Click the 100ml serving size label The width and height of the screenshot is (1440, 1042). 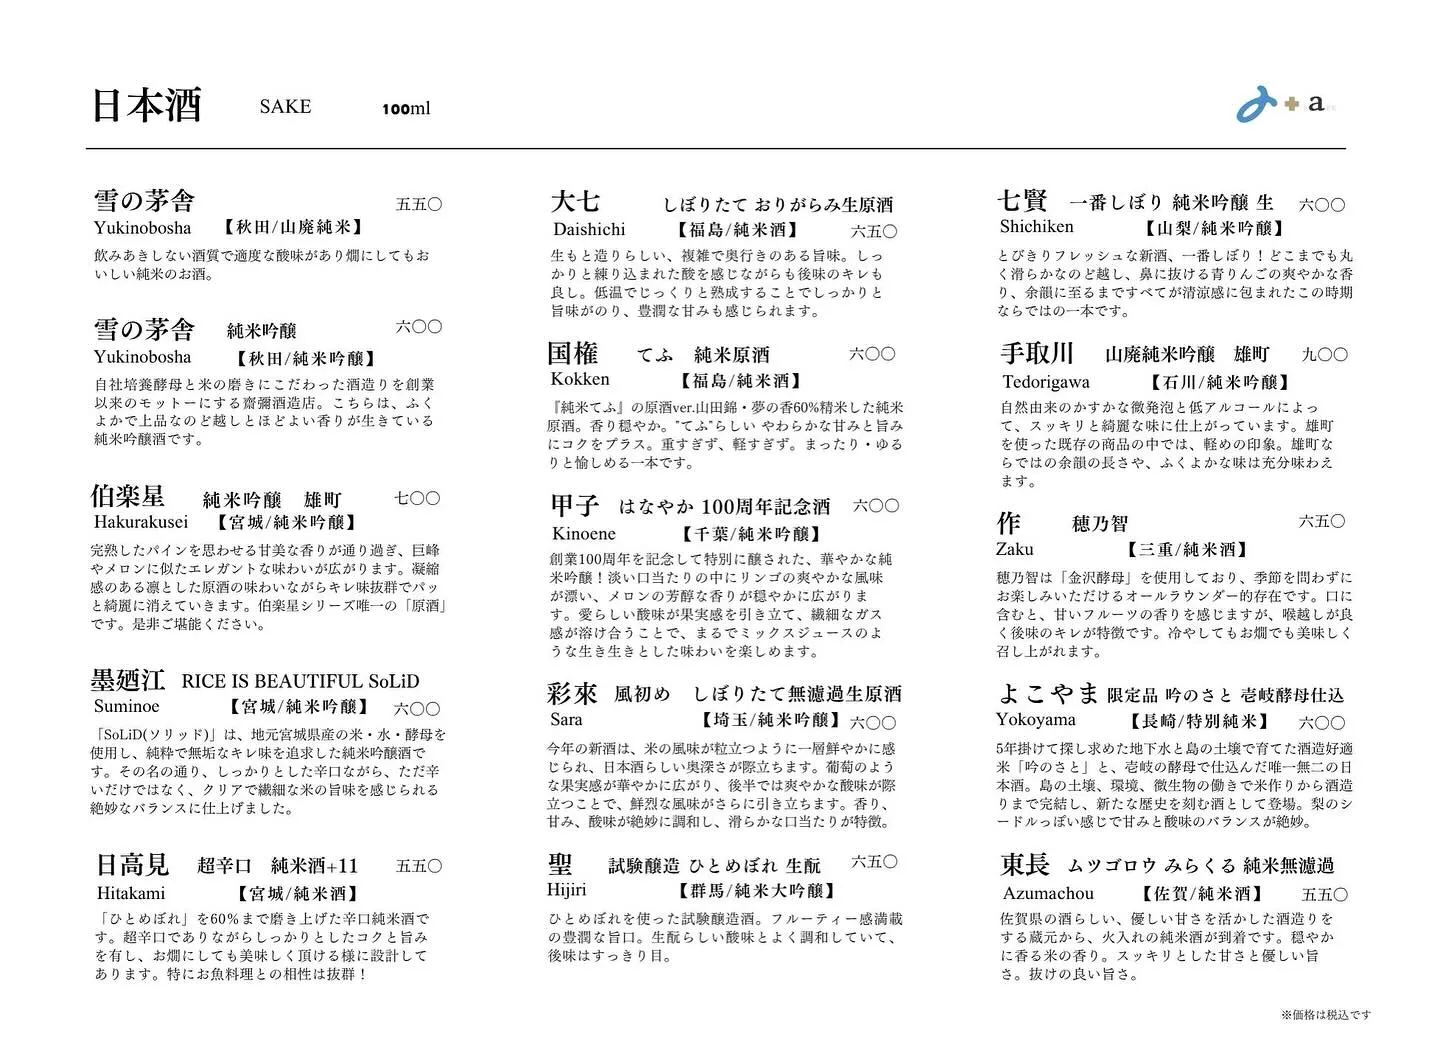(407, 108)
